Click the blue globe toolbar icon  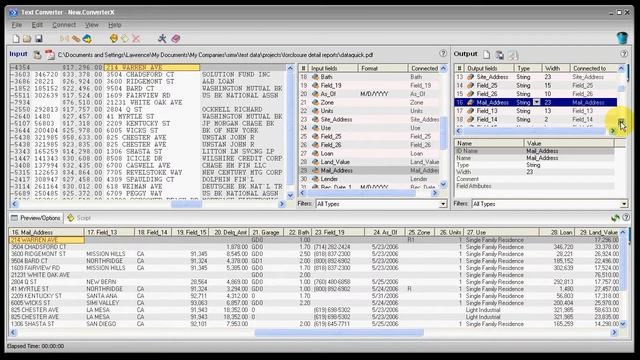pos(87,39)
